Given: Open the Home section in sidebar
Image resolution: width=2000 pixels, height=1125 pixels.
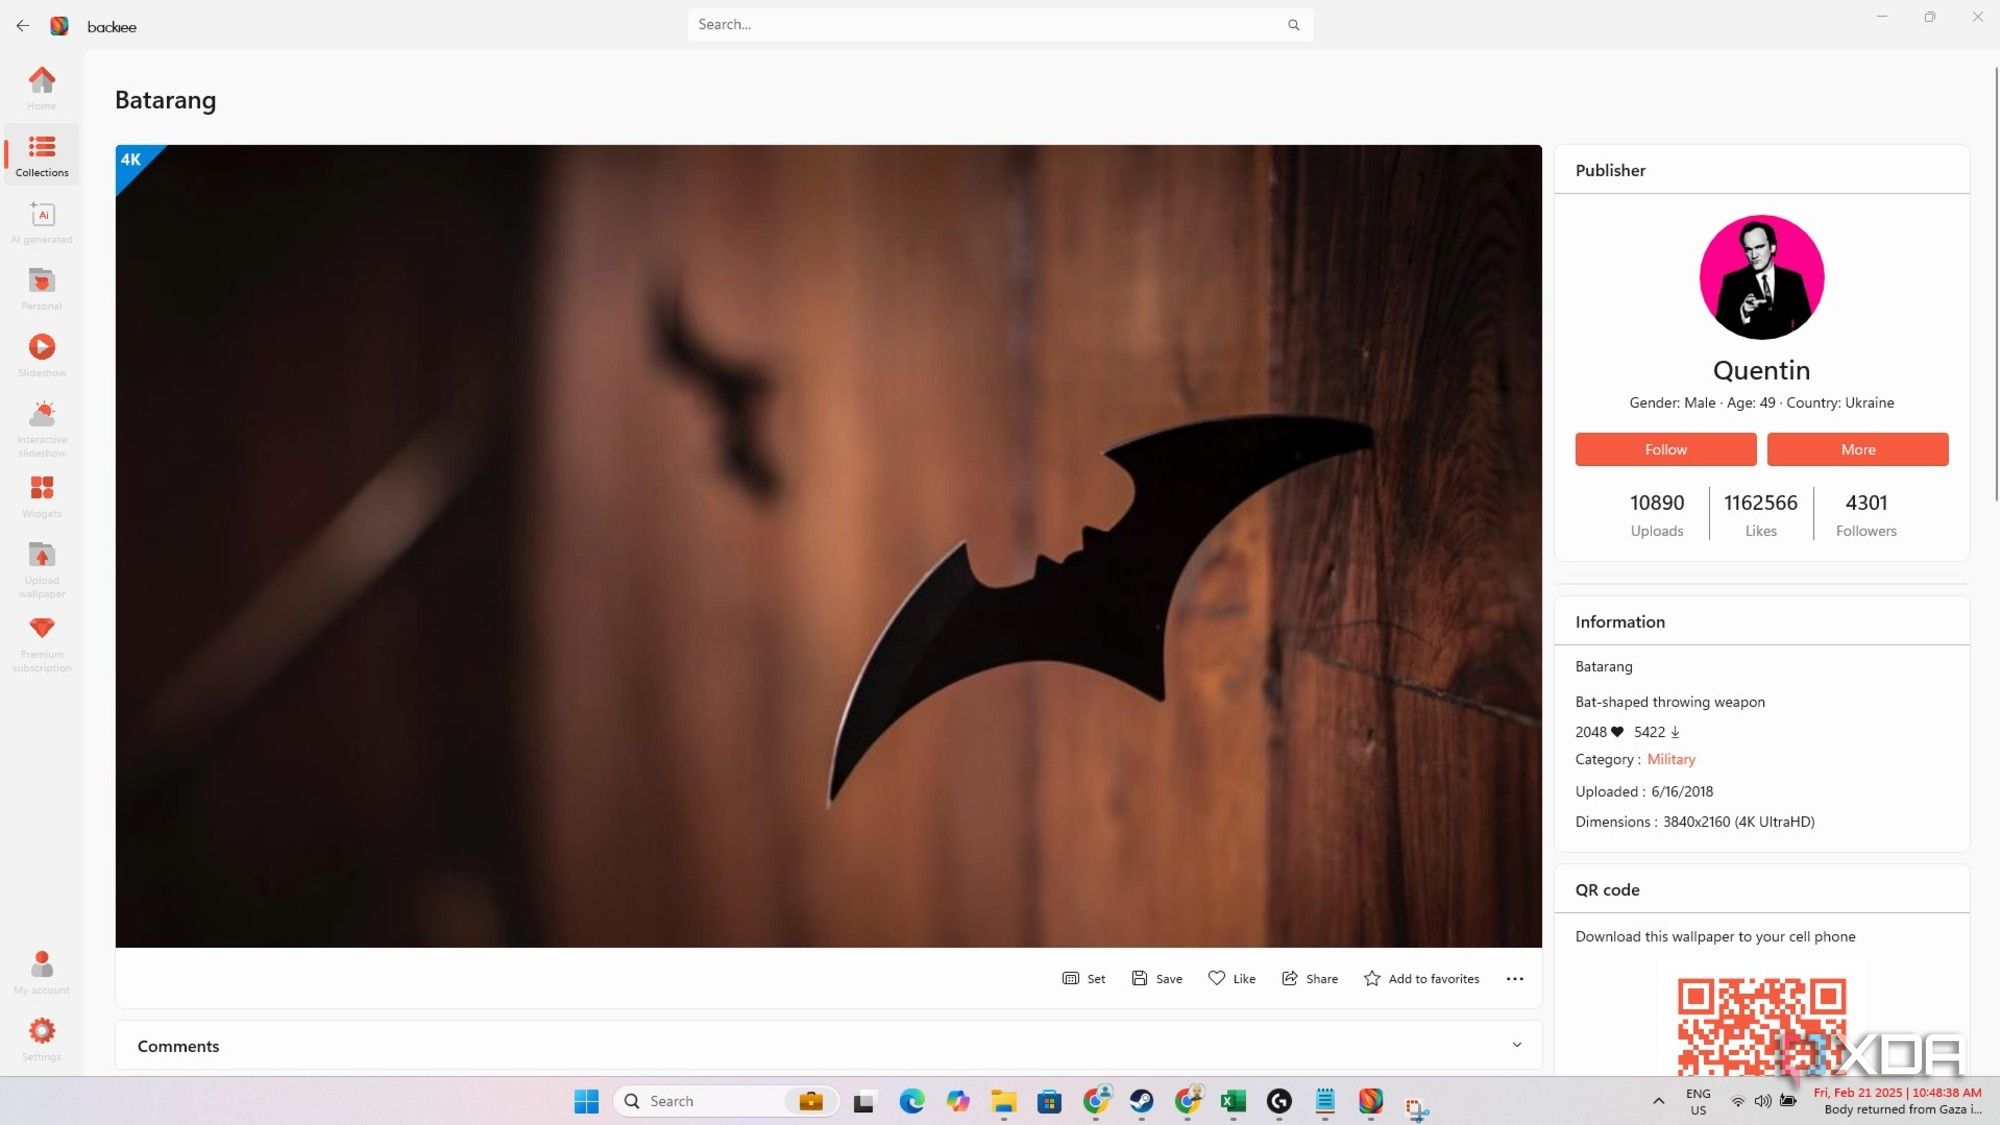Looking at the screenshot, I should [x=41, y=88].
